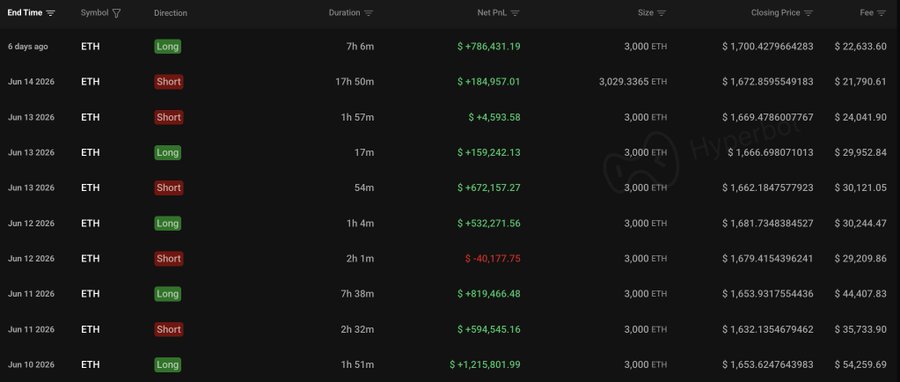Click the Duration sort icon
This screenshot has width=900, height=382.
click(368, 13)
